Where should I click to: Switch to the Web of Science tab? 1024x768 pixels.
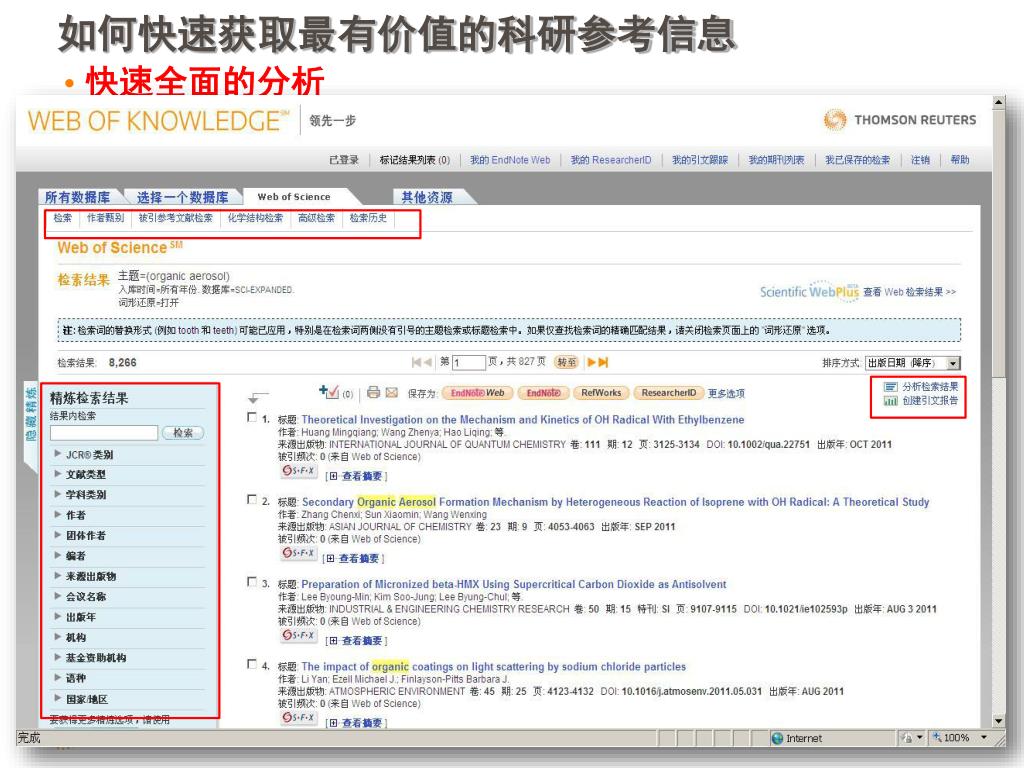(x=294, y=197)
